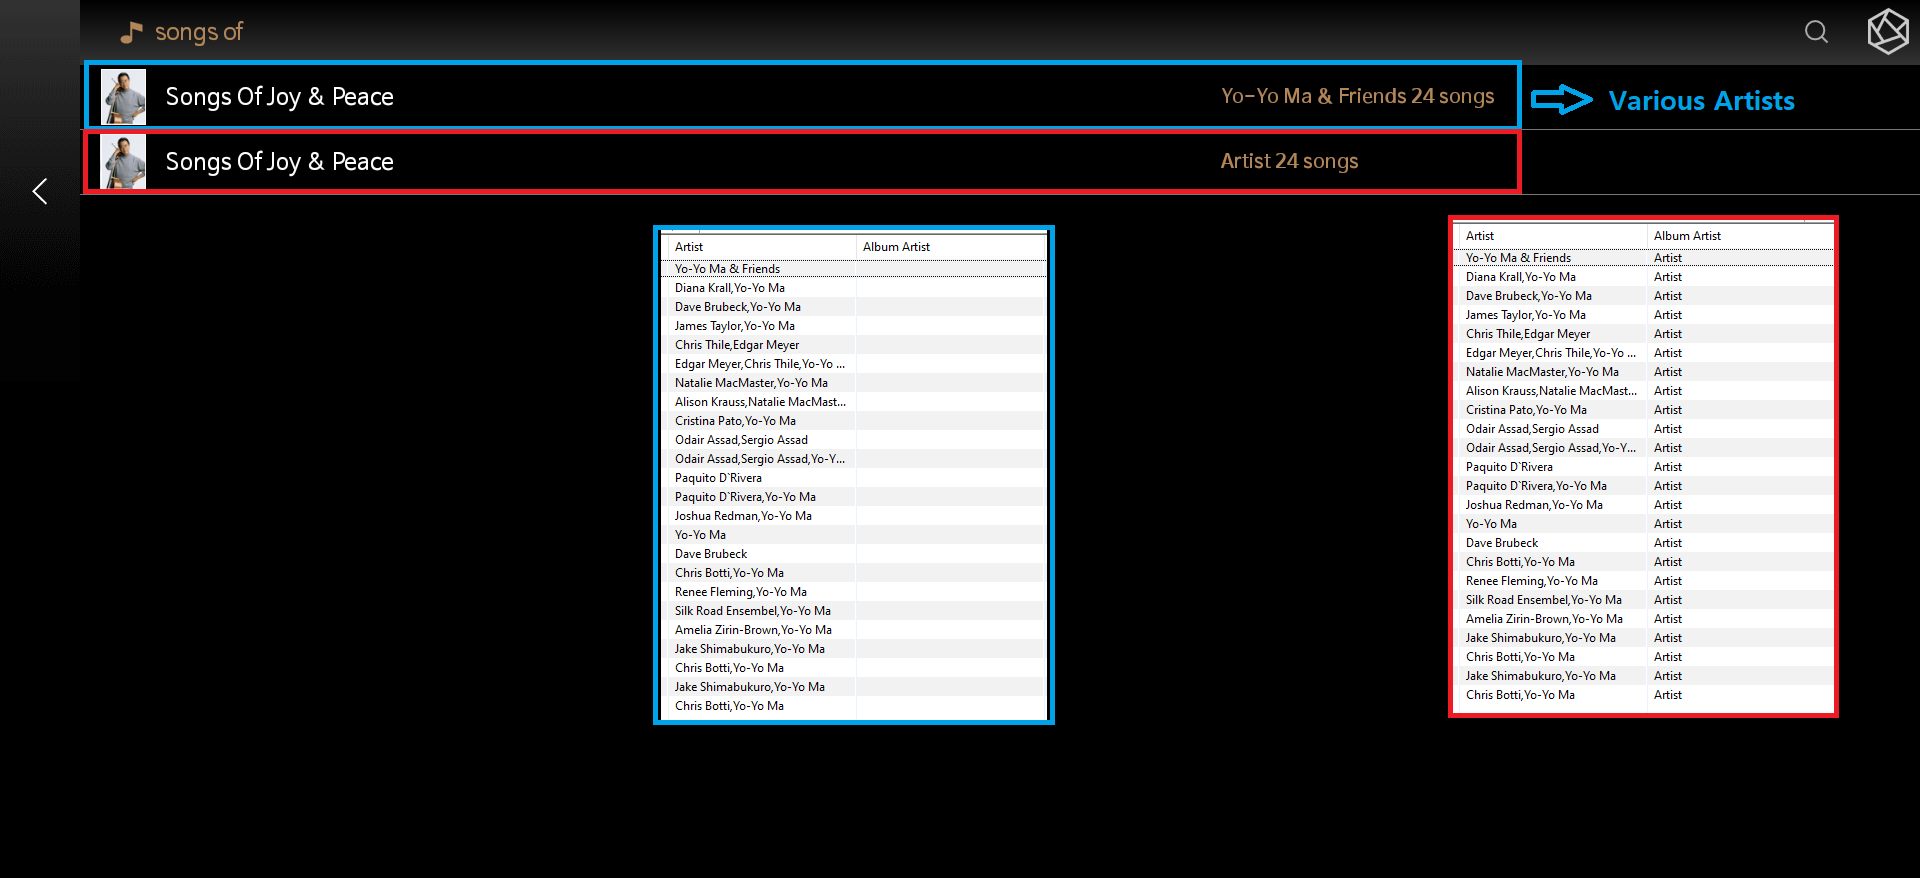
Task: Sort by Artist header in blue-bordered table
Action: point(689,247)
